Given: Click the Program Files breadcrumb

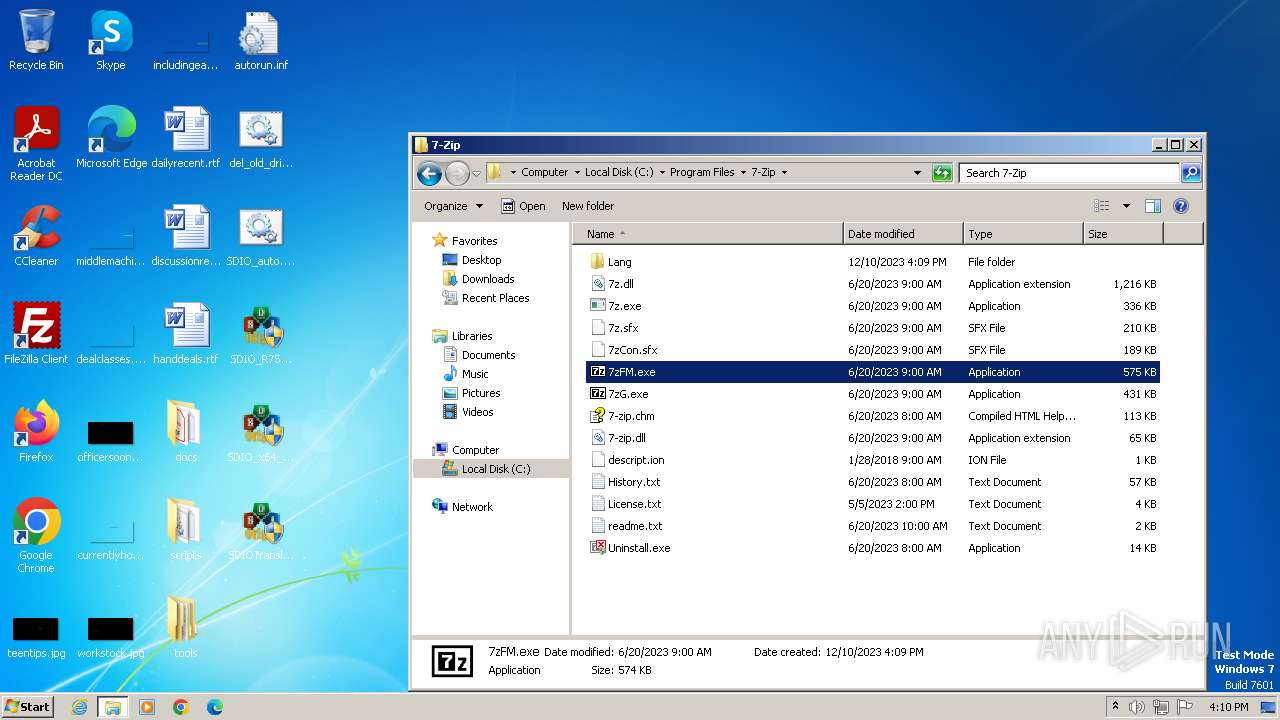Looking at the screenshot, I should click(x=702, y=172).
